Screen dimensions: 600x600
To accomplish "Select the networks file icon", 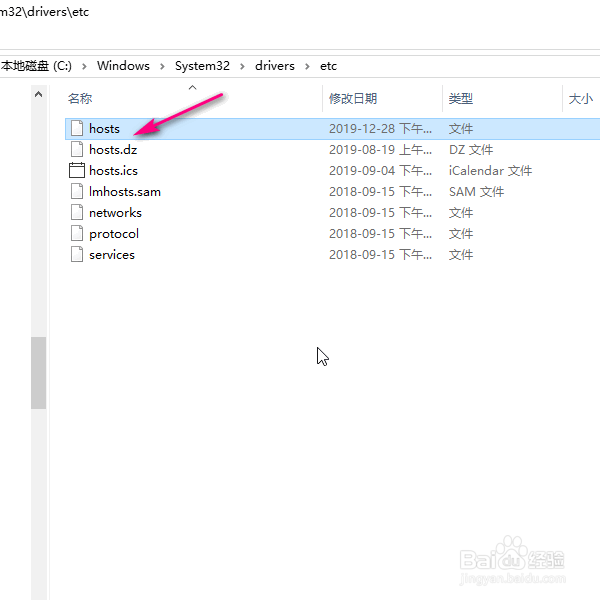I will (77, 213).
